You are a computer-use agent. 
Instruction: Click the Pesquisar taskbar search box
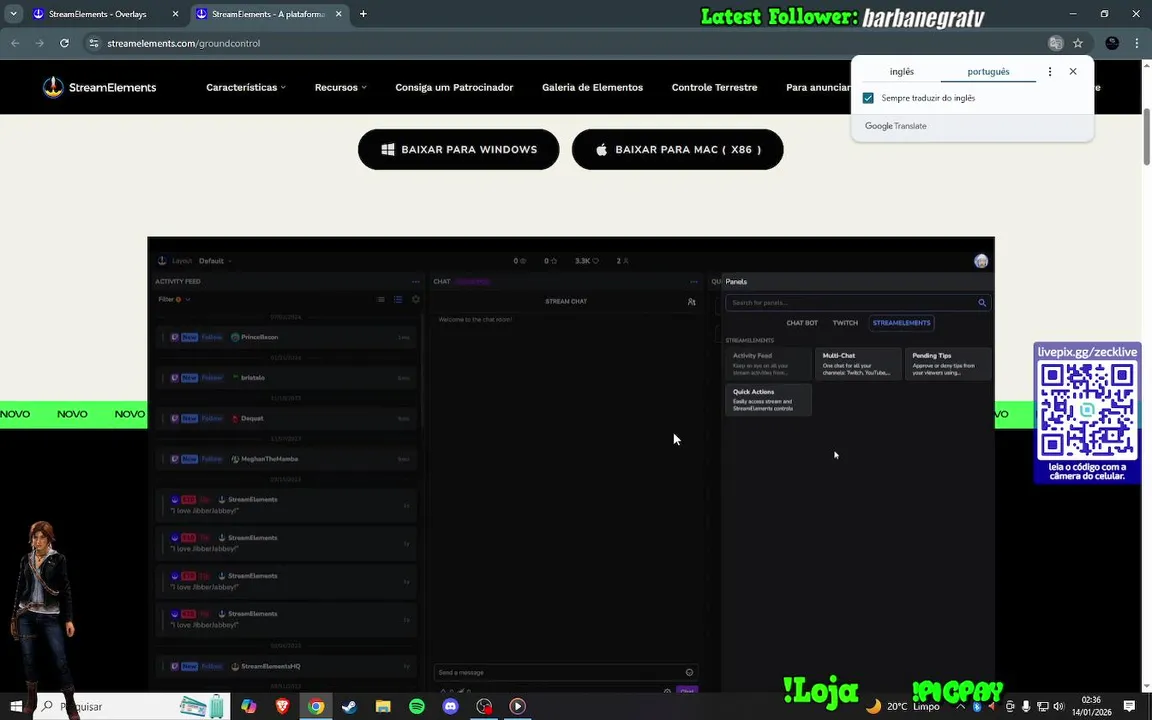point(131,706)
